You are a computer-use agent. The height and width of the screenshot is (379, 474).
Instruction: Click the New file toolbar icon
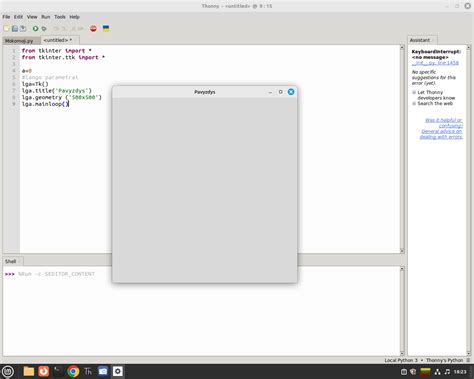(6, 29)
